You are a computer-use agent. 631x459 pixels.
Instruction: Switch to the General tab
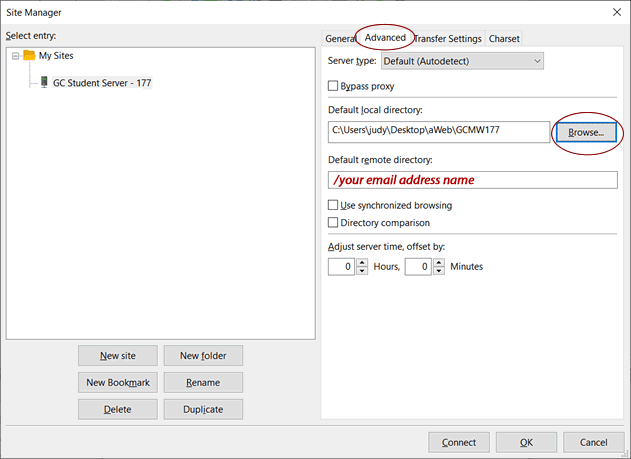click(x=340, y=39)
